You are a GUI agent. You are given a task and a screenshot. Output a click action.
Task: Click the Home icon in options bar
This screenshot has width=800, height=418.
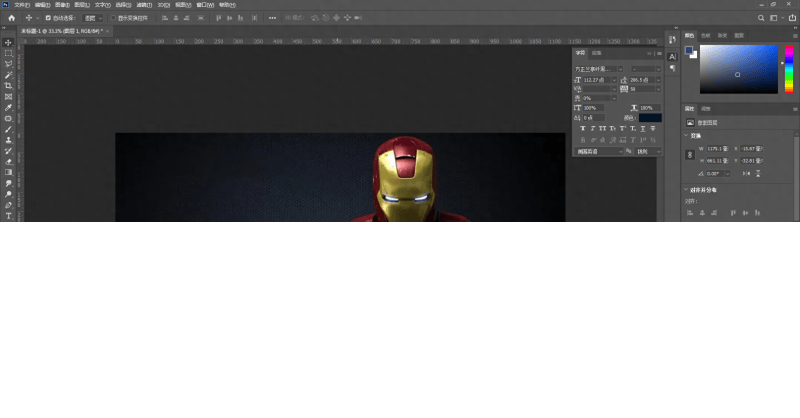click(x=11, y=18)
